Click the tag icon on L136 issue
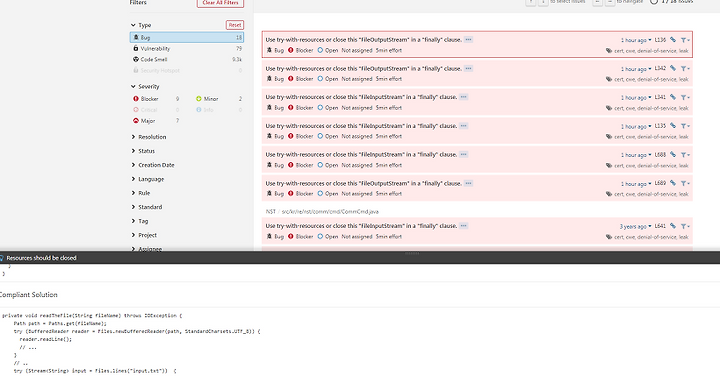Screen dimensions: 720x376 pyautogui.click(x=609, y=51)
